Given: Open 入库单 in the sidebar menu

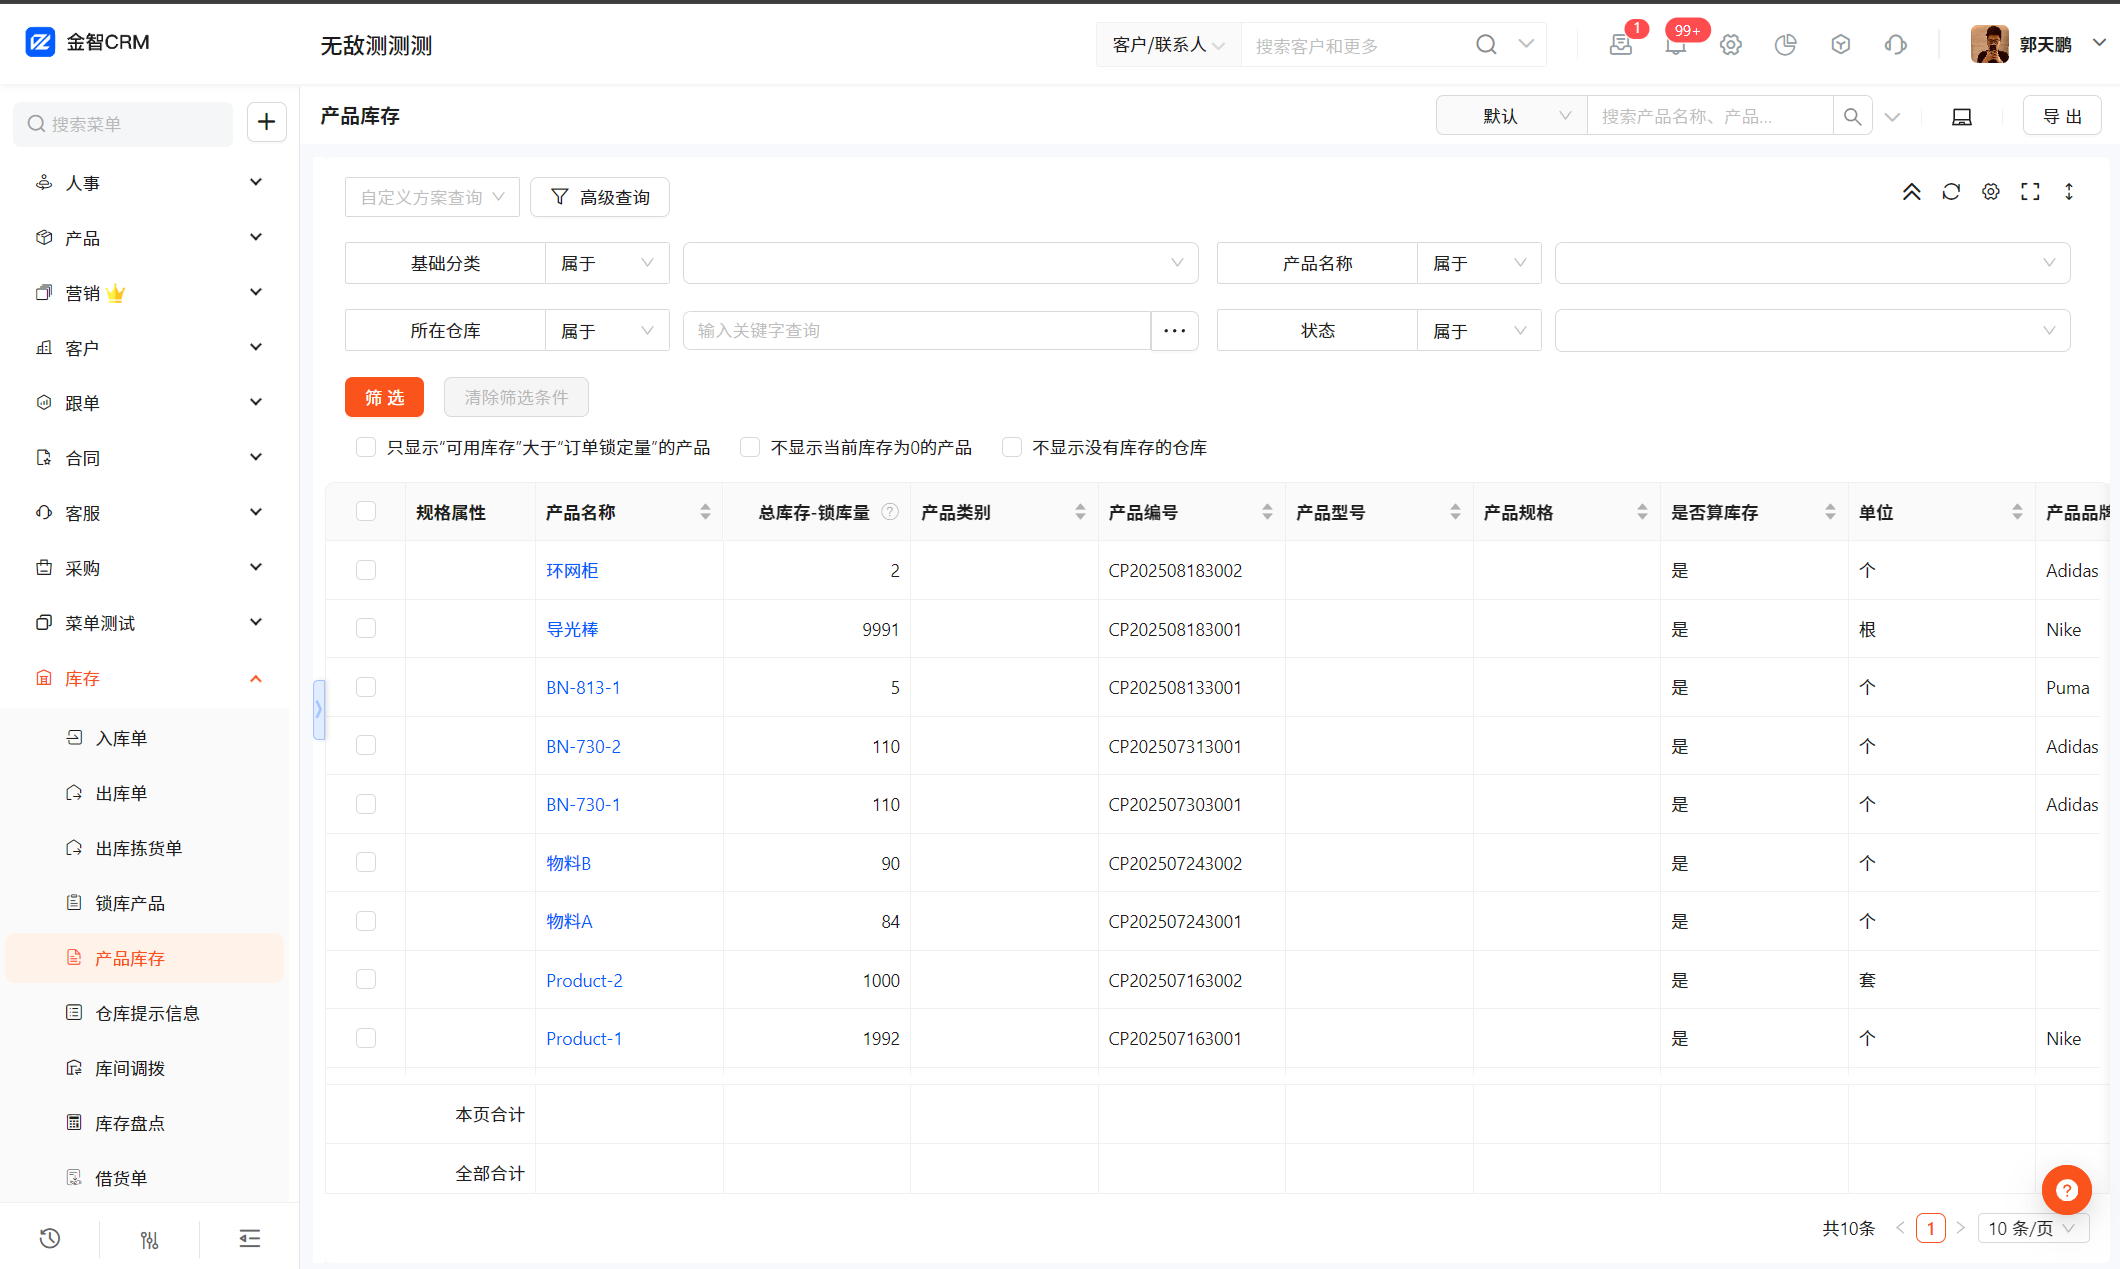Looking at the screenshot, I should click(121, 738).
